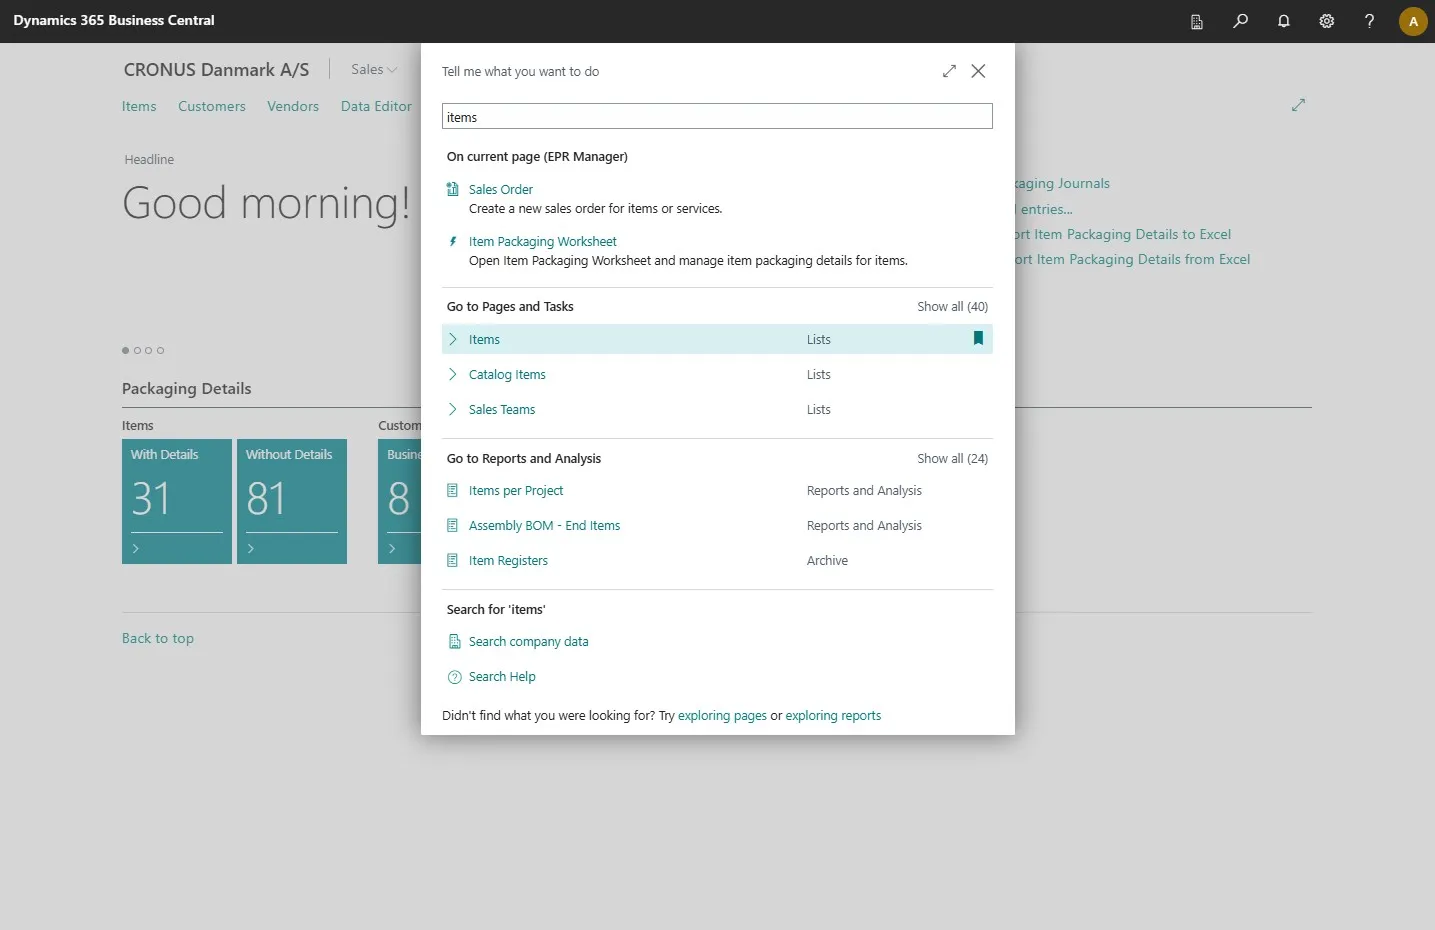Open the Sales dropdown menu
This screenshot has width=1435, height=930.
(x=374, y=69)
